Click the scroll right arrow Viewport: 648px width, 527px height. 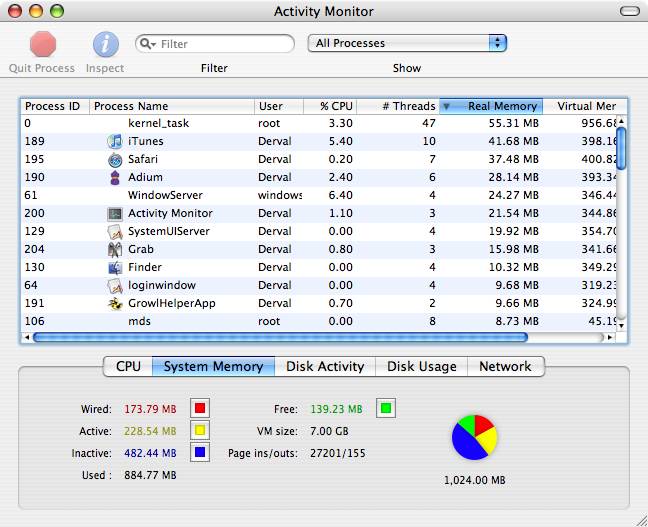(x=610, y=337)
